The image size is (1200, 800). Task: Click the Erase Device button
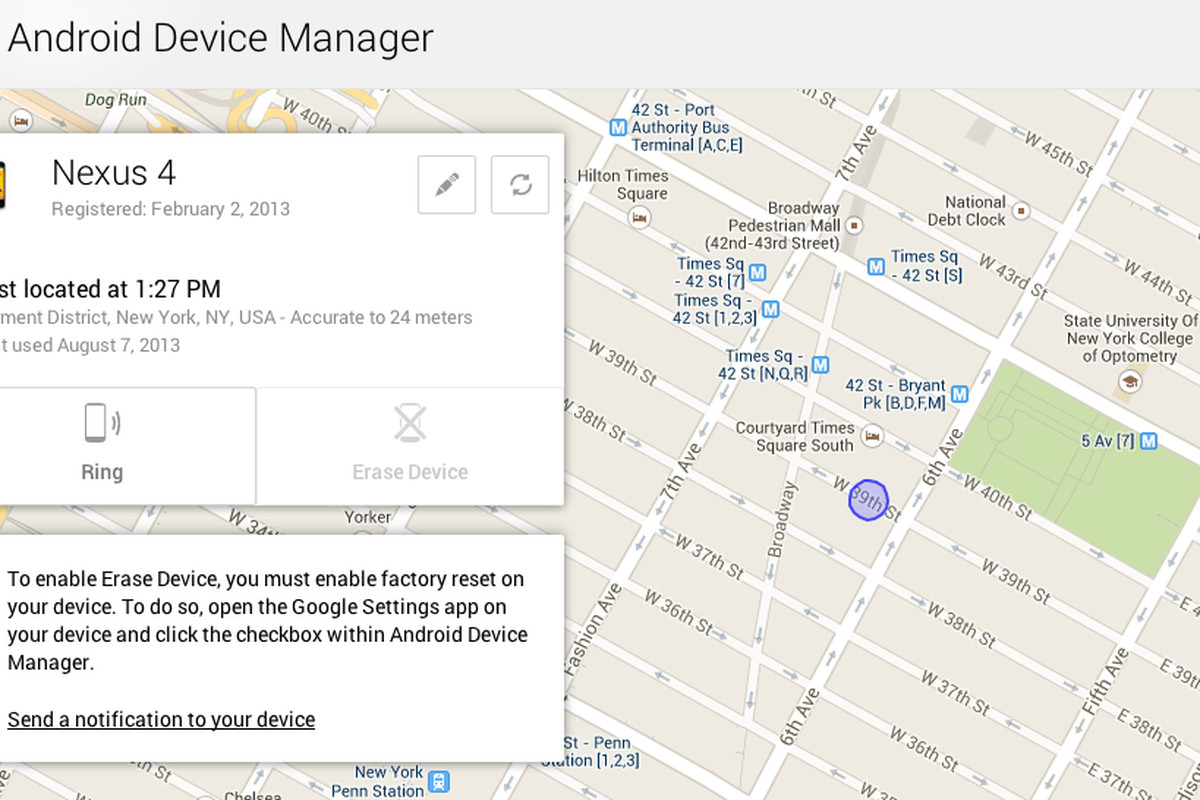[410, 445]
